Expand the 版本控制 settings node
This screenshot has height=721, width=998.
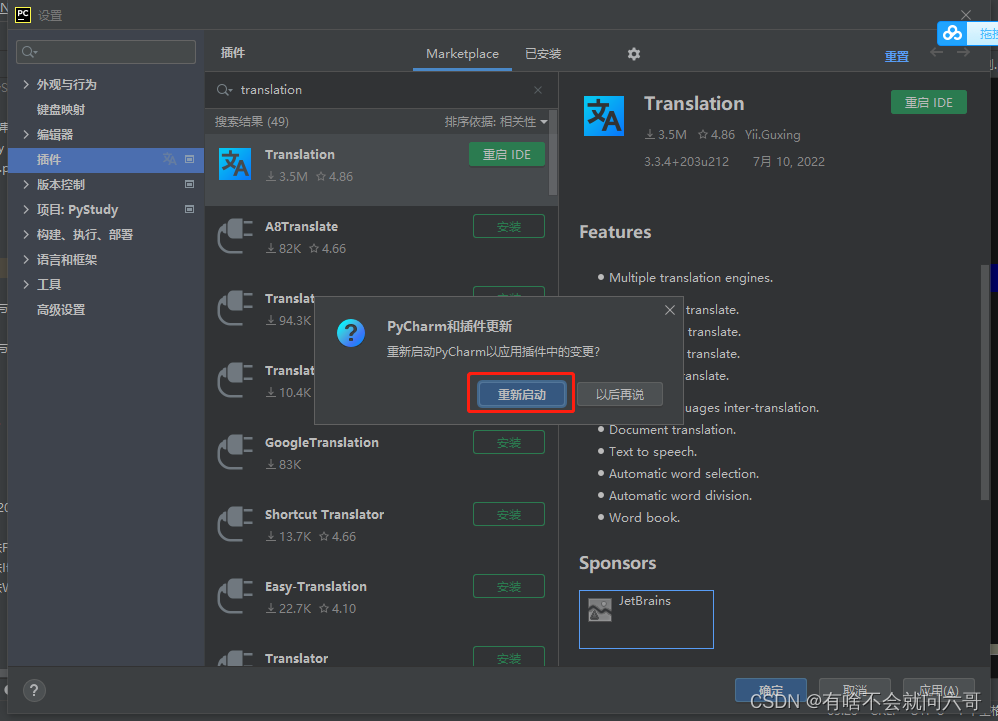[x=25, y=184]
